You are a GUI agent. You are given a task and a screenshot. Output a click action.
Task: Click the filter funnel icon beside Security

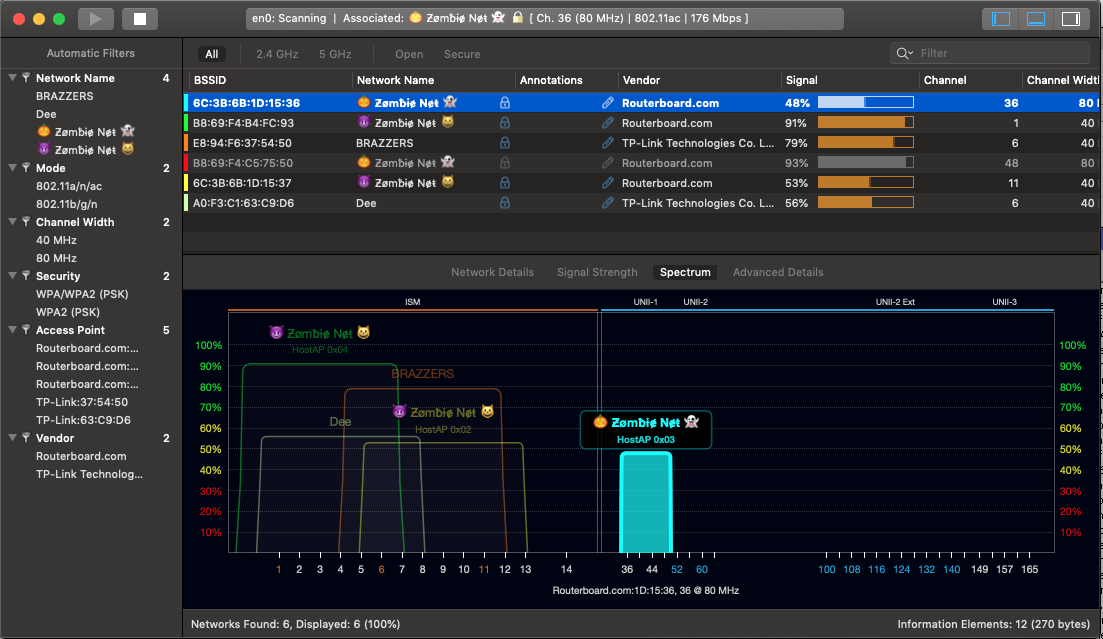pyautogui.click(x=26, y=276)
